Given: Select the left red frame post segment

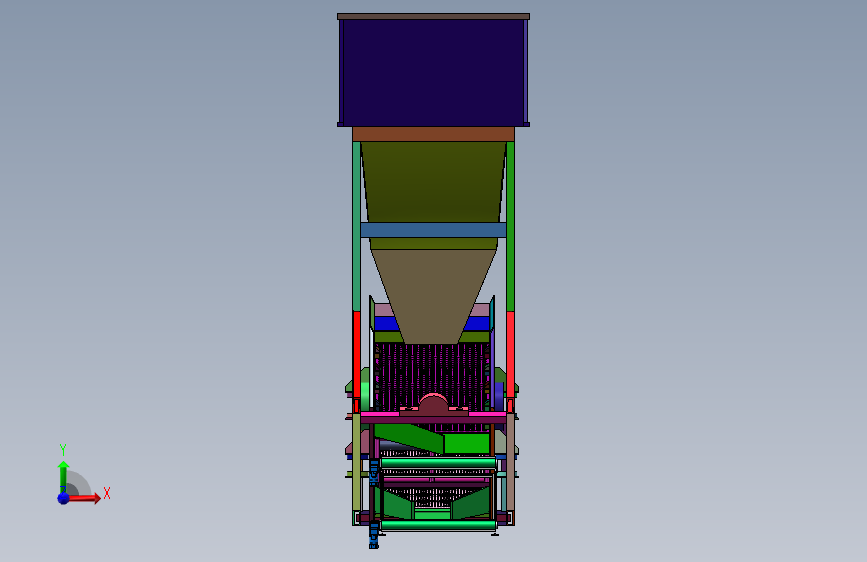Looking at the screenshot, I should click(357, 354).
